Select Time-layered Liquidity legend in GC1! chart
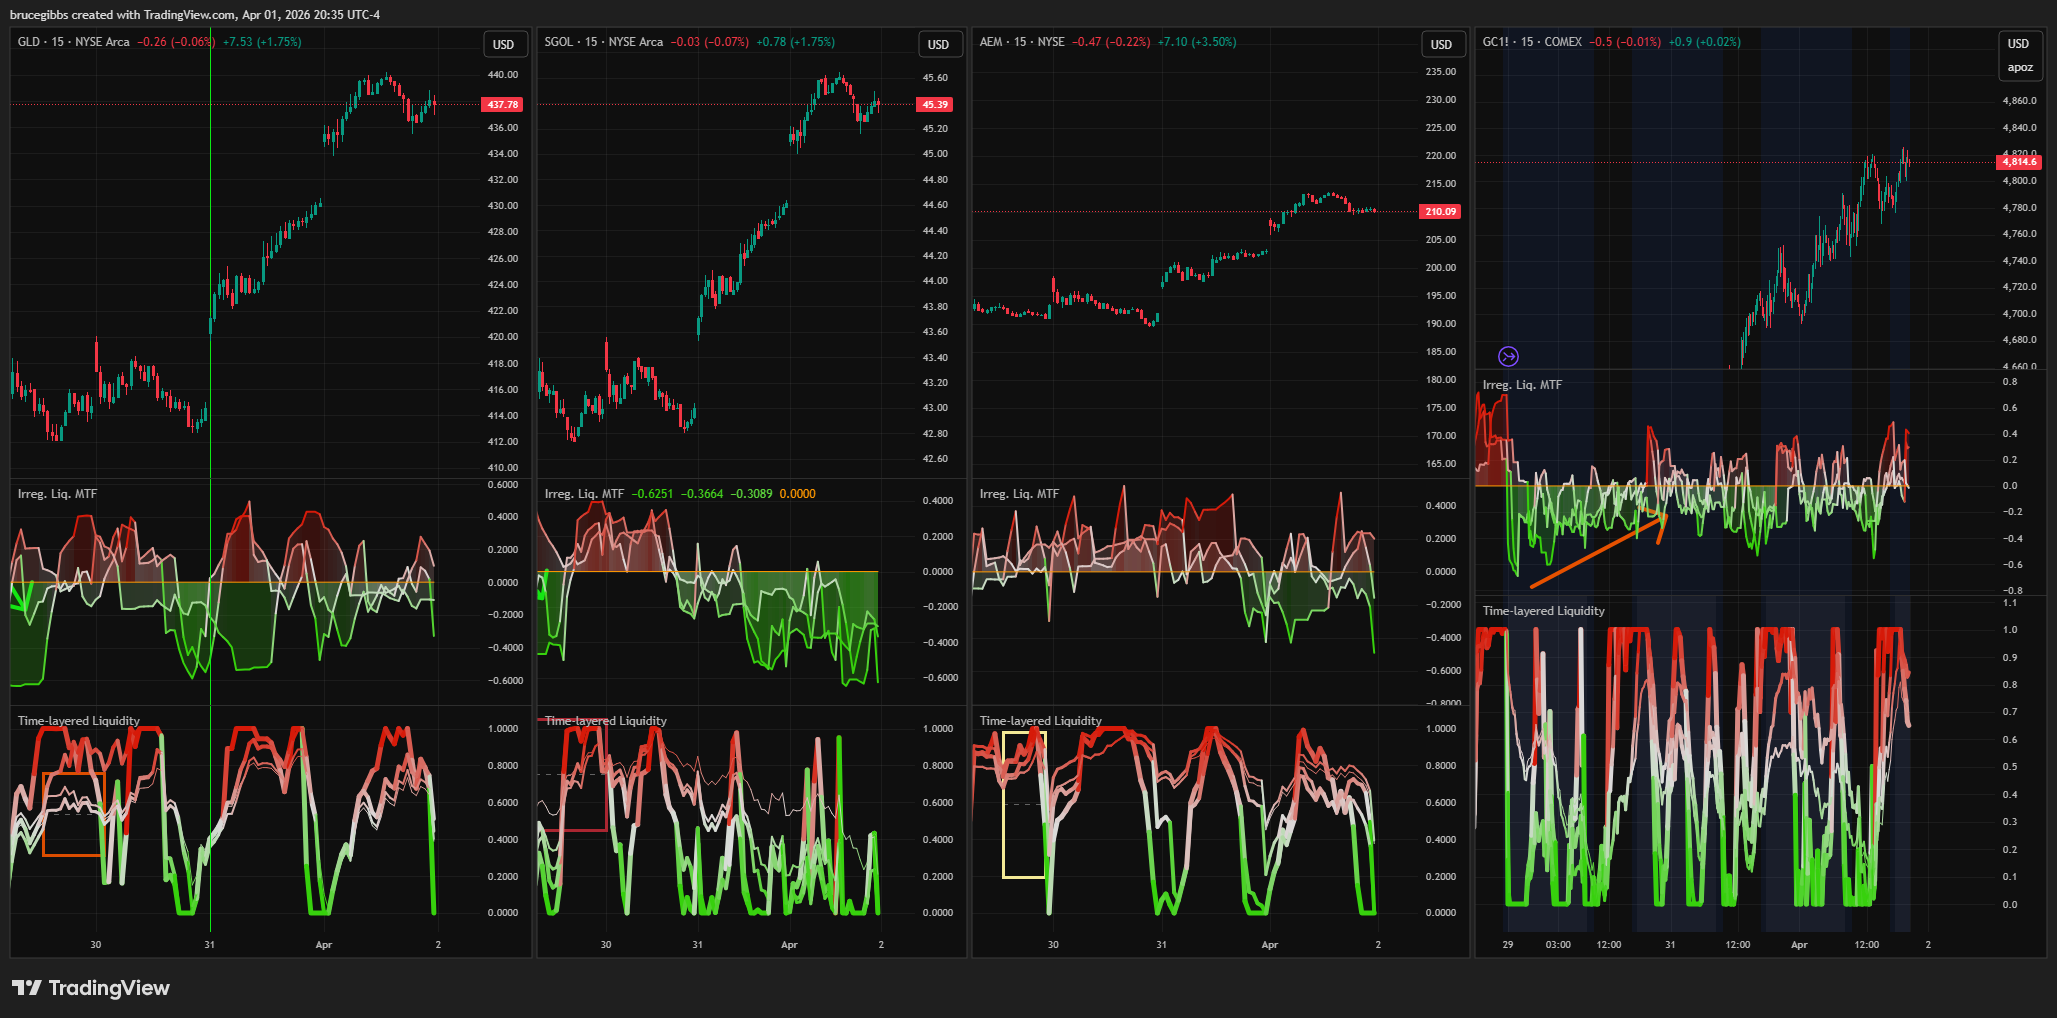 click(x=1543, y=611)
